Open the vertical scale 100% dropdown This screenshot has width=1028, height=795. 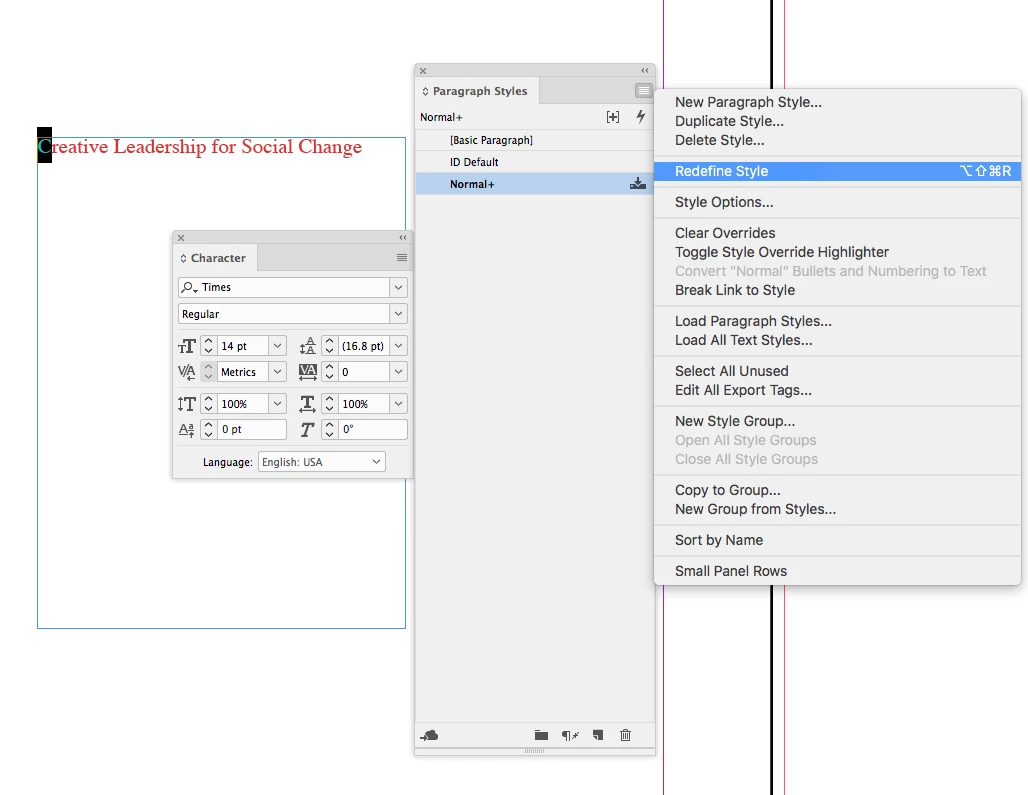[277, 404]
